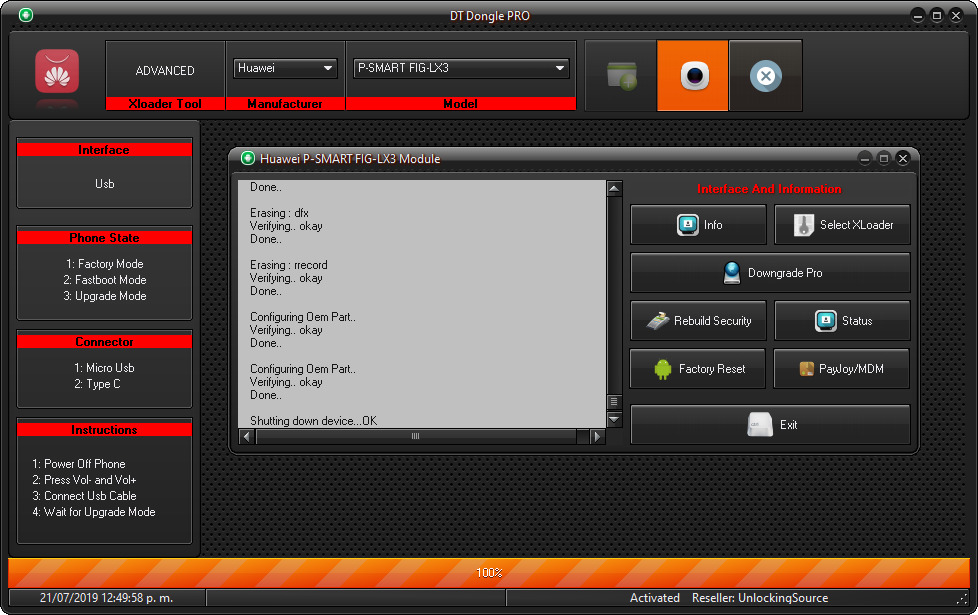The width and height of the screenshot is (978, 615).
Task: Click the 'Interface And Information' heading
Action: click(769, 189)
